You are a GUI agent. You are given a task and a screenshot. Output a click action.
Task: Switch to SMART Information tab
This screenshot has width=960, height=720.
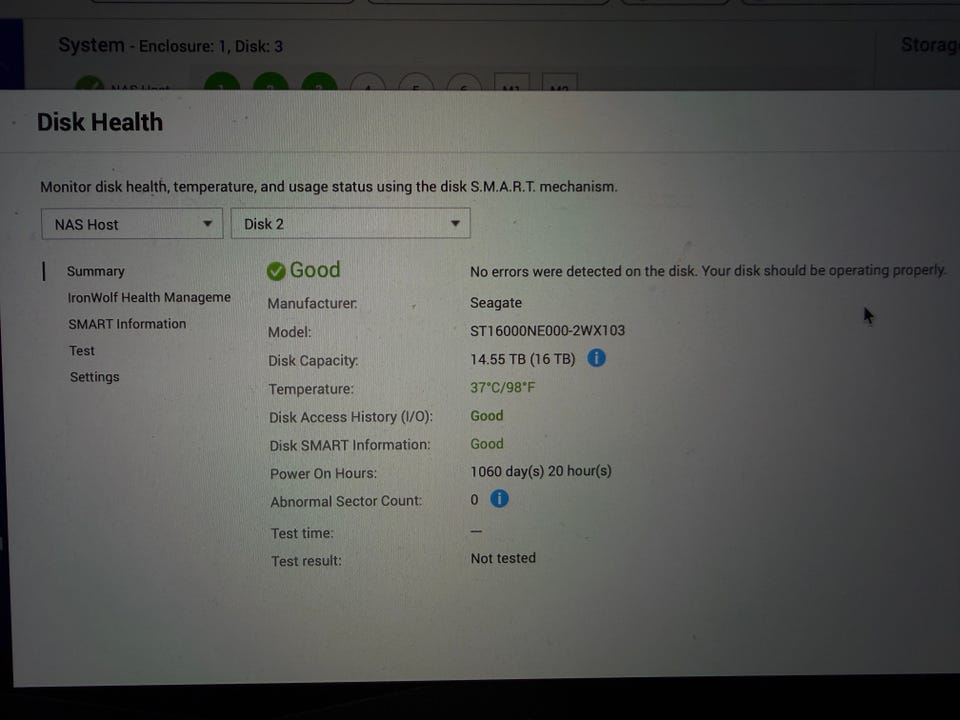(127, 324)
